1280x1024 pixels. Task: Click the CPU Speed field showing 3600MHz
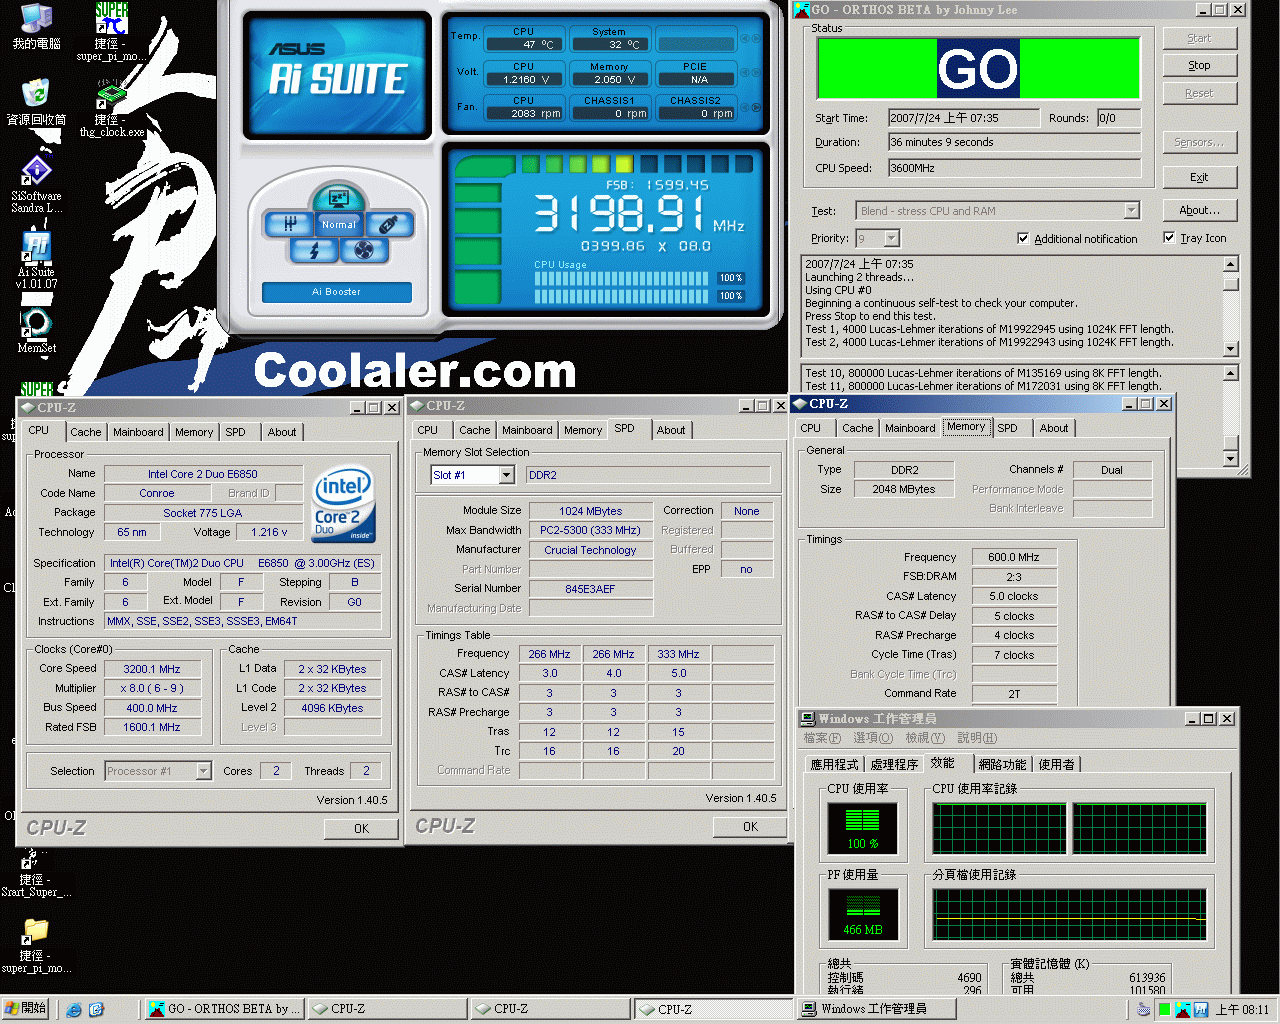[x=1014, y=168]
